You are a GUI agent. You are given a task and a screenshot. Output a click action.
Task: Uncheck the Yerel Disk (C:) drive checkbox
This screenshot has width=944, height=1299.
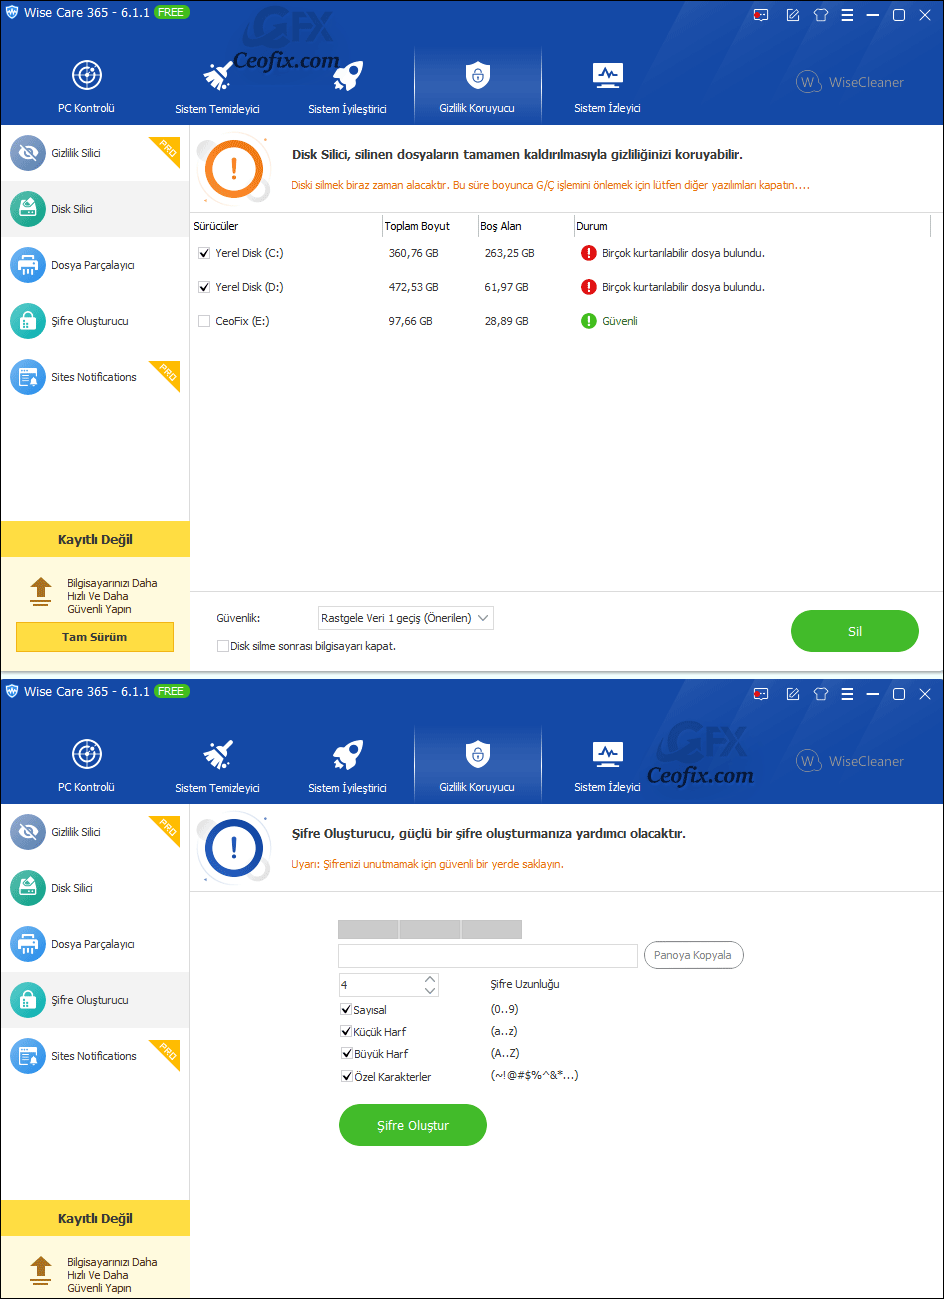click(204, 253)
